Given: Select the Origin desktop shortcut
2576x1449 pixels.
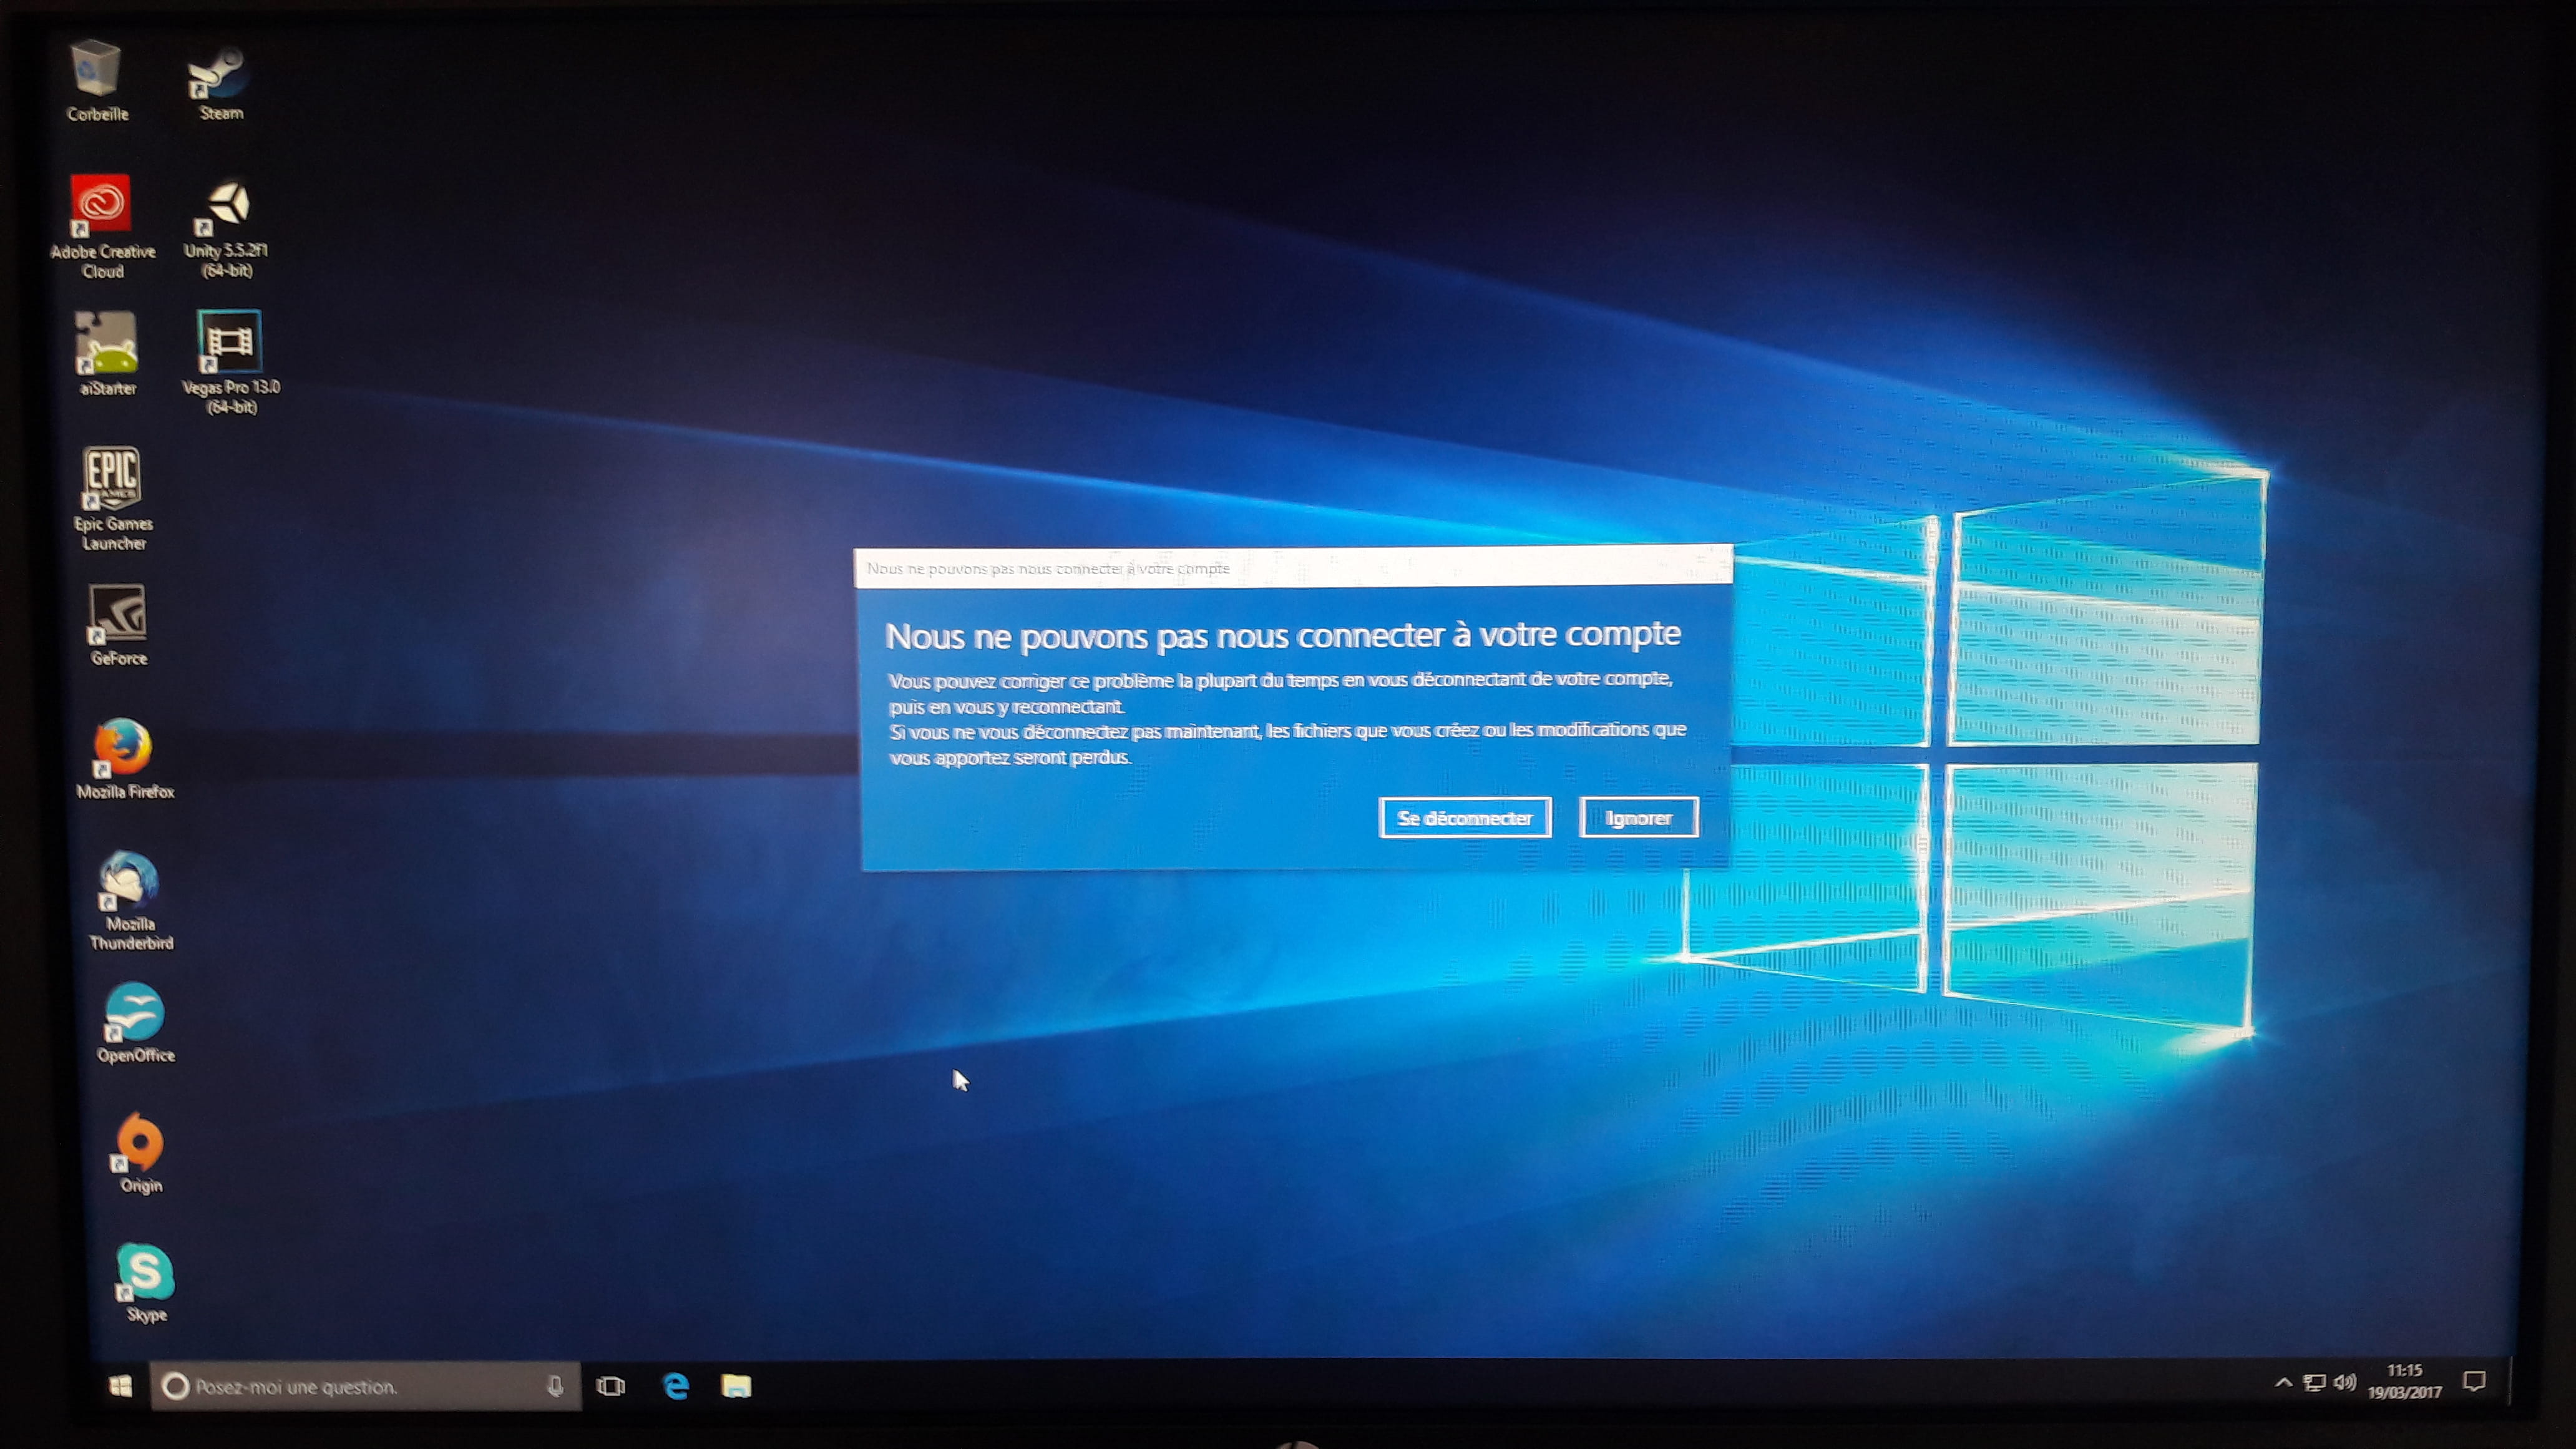Looking at the screenshot, I should click(140, 1153).
